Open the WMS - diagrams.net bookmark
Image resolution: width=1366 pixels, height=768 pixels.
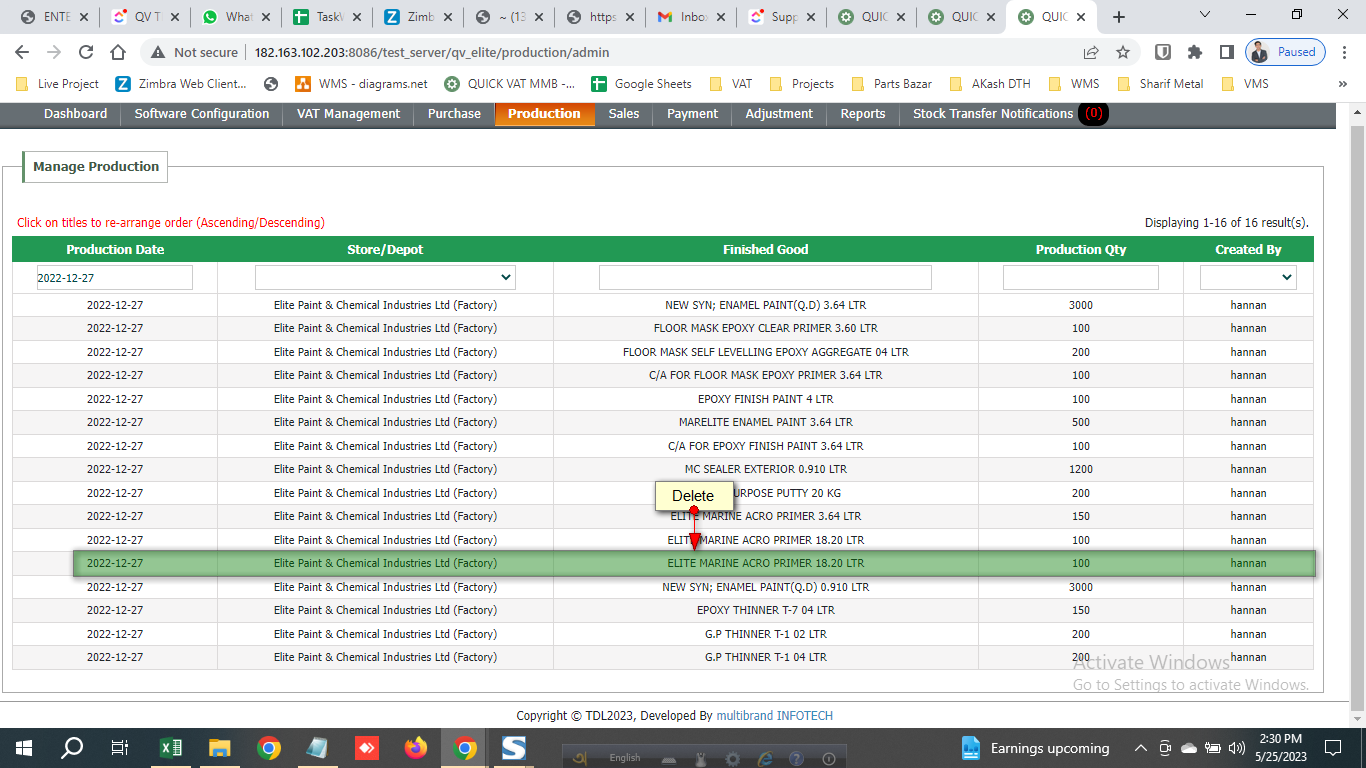click(361, 84)
